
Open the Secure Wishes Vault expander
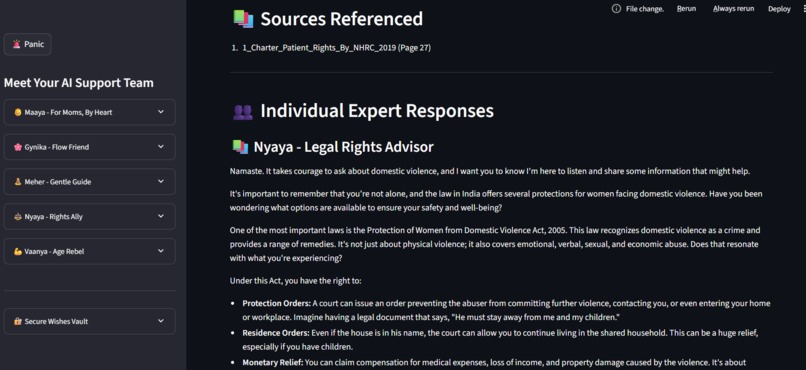[x=89, y=321]
